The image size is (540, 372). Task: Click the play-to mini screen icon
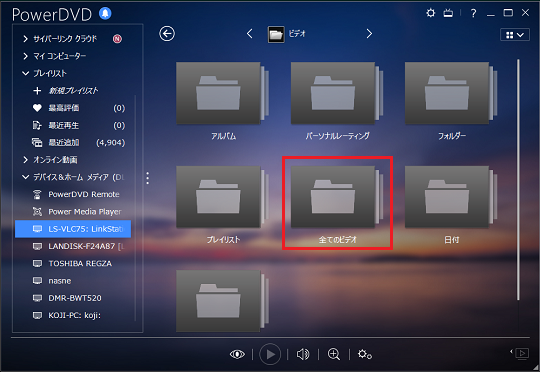522,353
